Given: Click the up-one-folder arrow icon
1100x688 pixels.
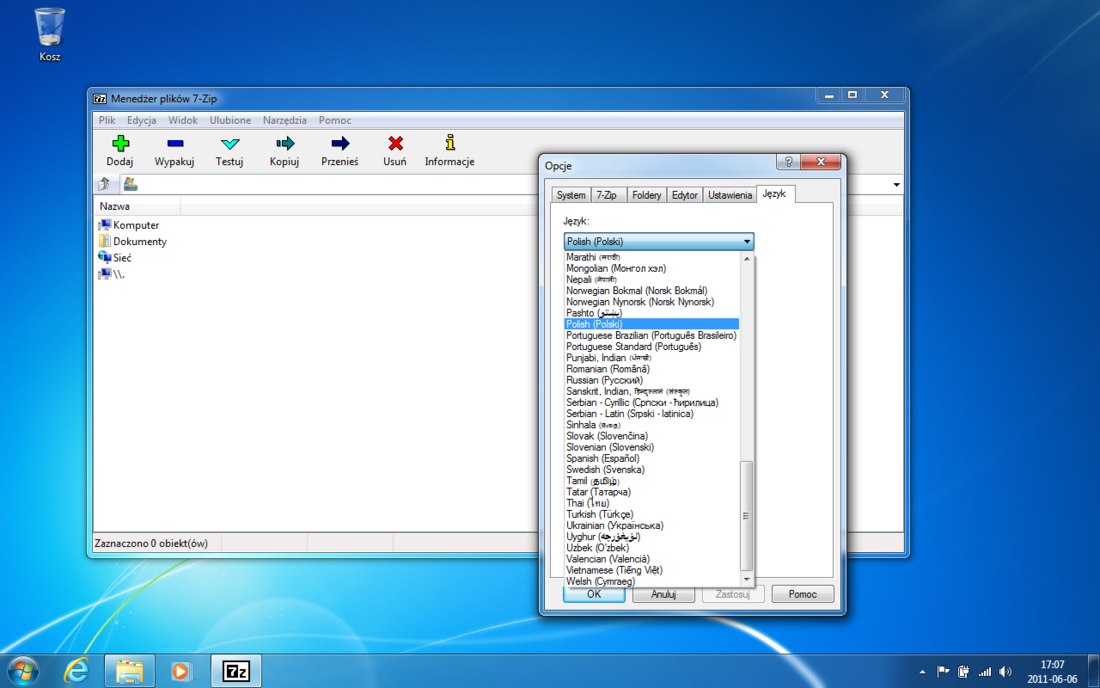Looking at the screenshot, I should point(105,184).
